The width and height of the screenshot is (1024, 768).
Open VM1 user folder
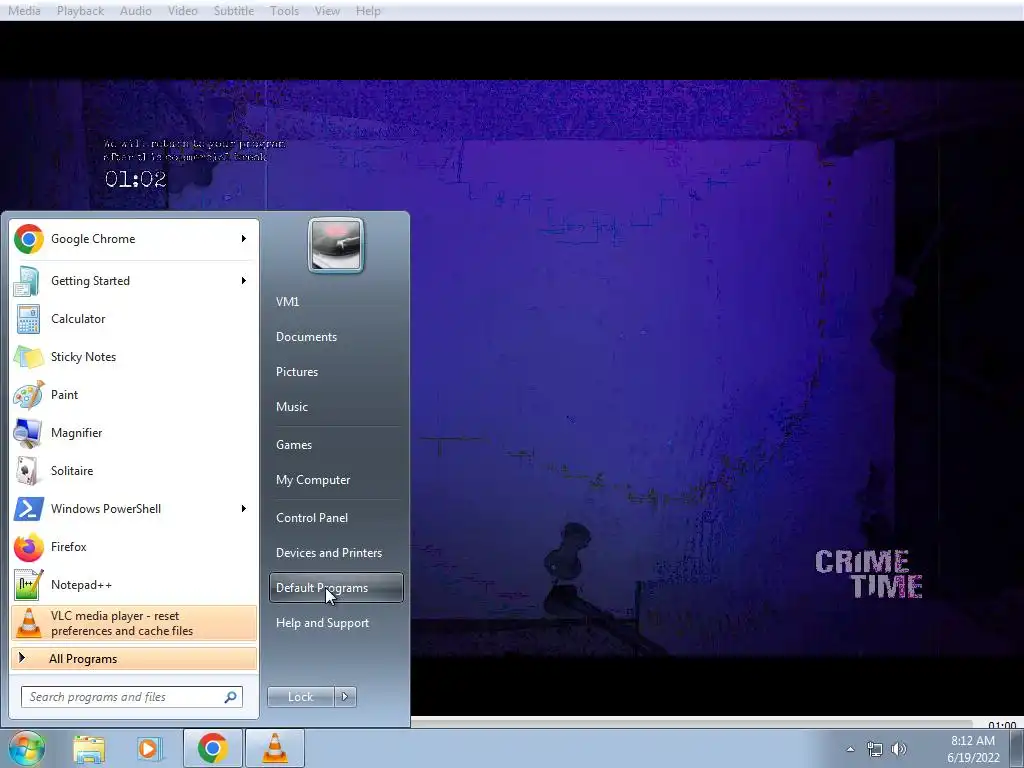click(336, 302)
